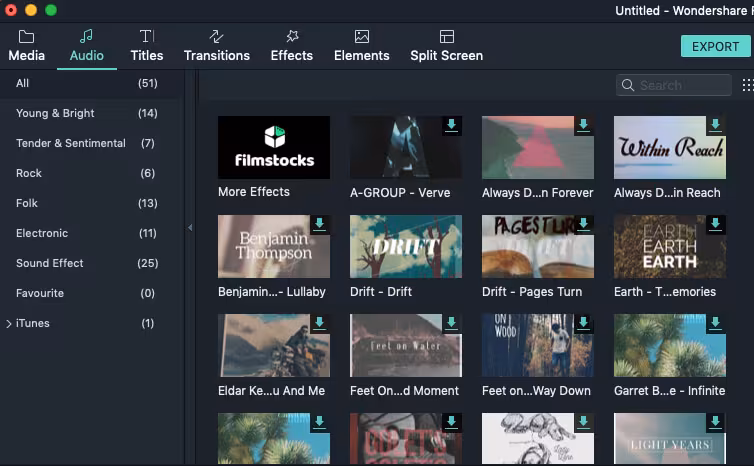Expand the iTunes category
The image size is (754, 466).
click(9, 324)
